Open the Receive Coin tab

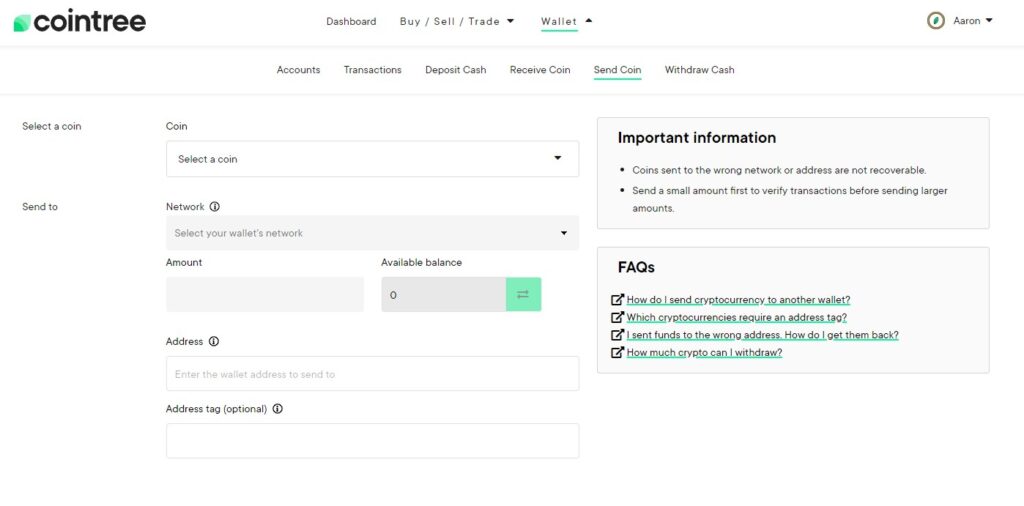(540, 70)
